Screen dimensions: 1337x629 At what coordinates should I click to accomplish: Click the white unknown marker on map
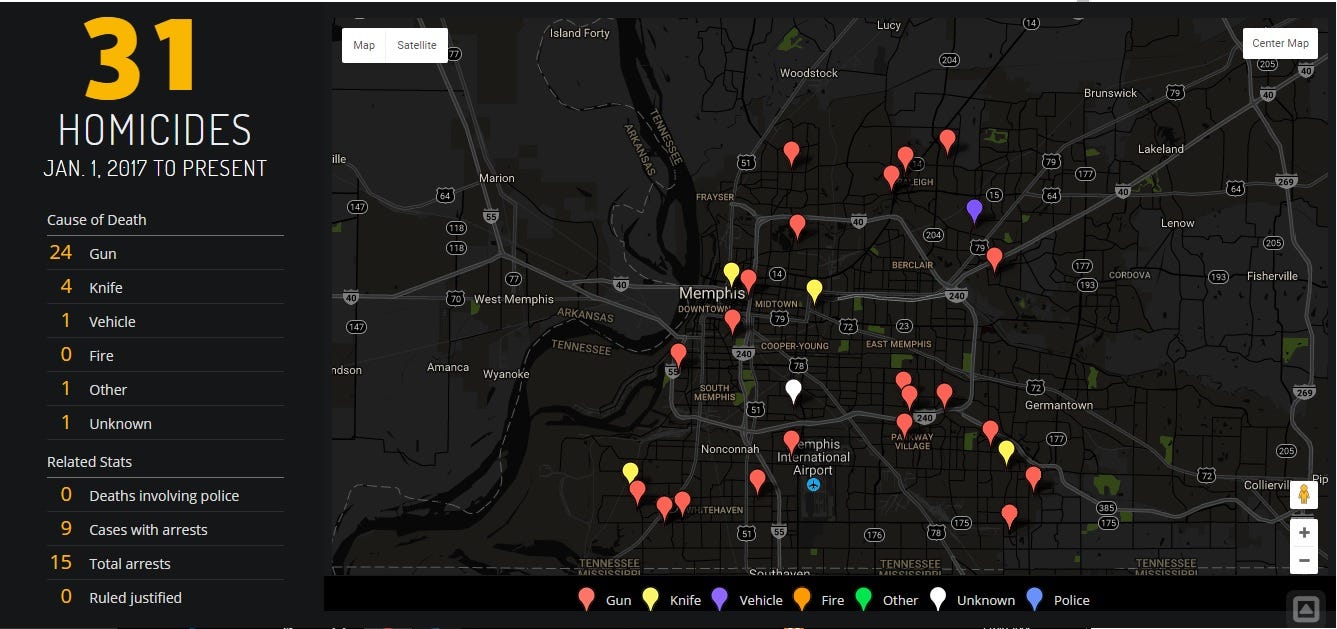(x=793, y=391)
